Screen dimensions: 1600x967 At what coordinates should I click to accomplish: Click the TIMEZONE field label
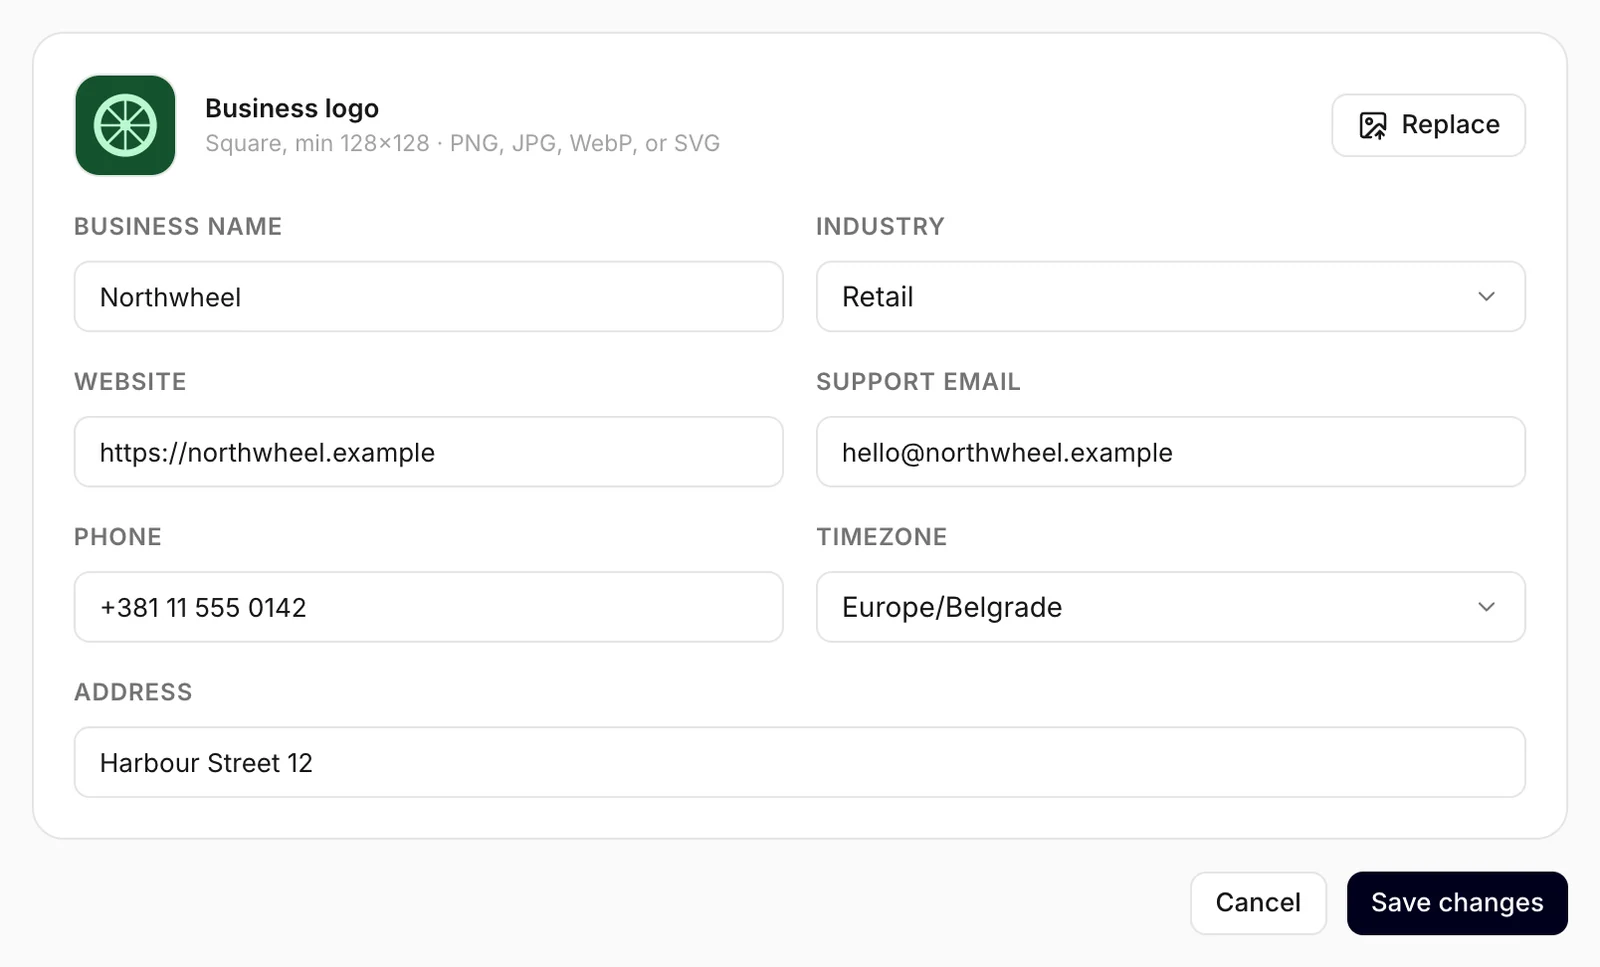click(x=882, y=537)
